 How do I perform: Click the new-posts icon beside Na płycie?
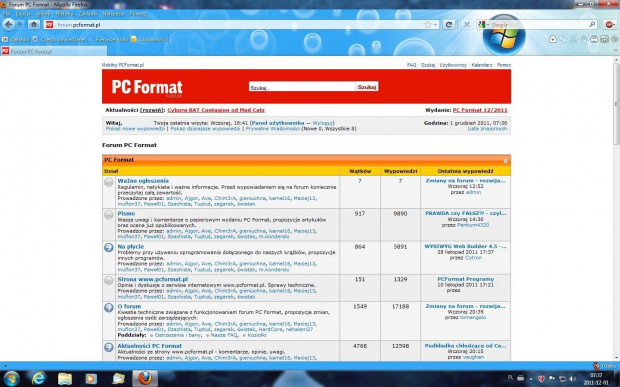point(109,247)
